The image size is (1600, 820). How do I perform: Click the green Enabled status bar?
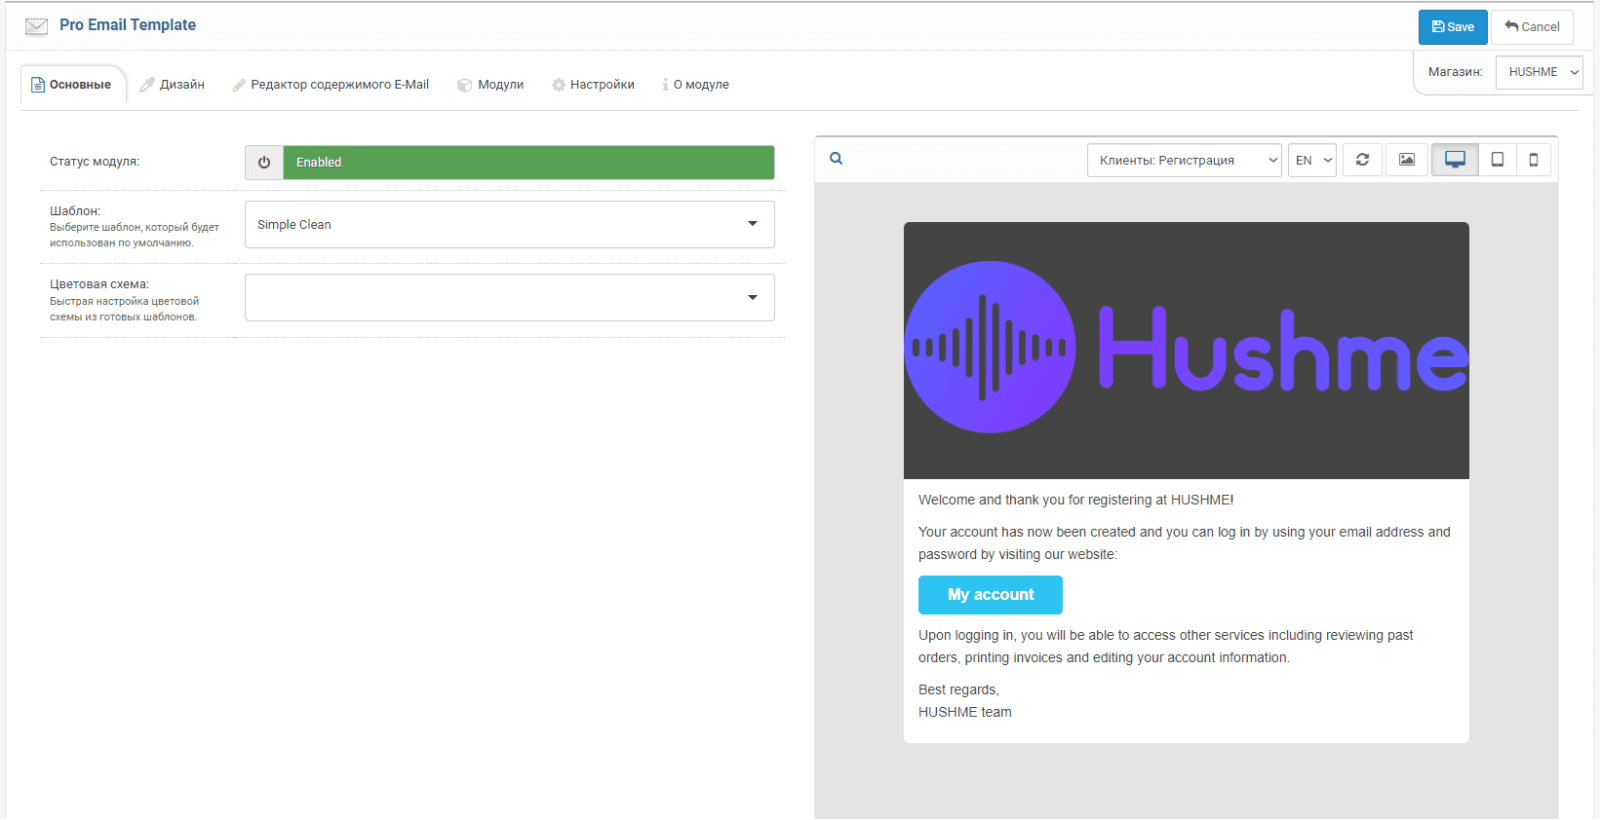[529, 163]
